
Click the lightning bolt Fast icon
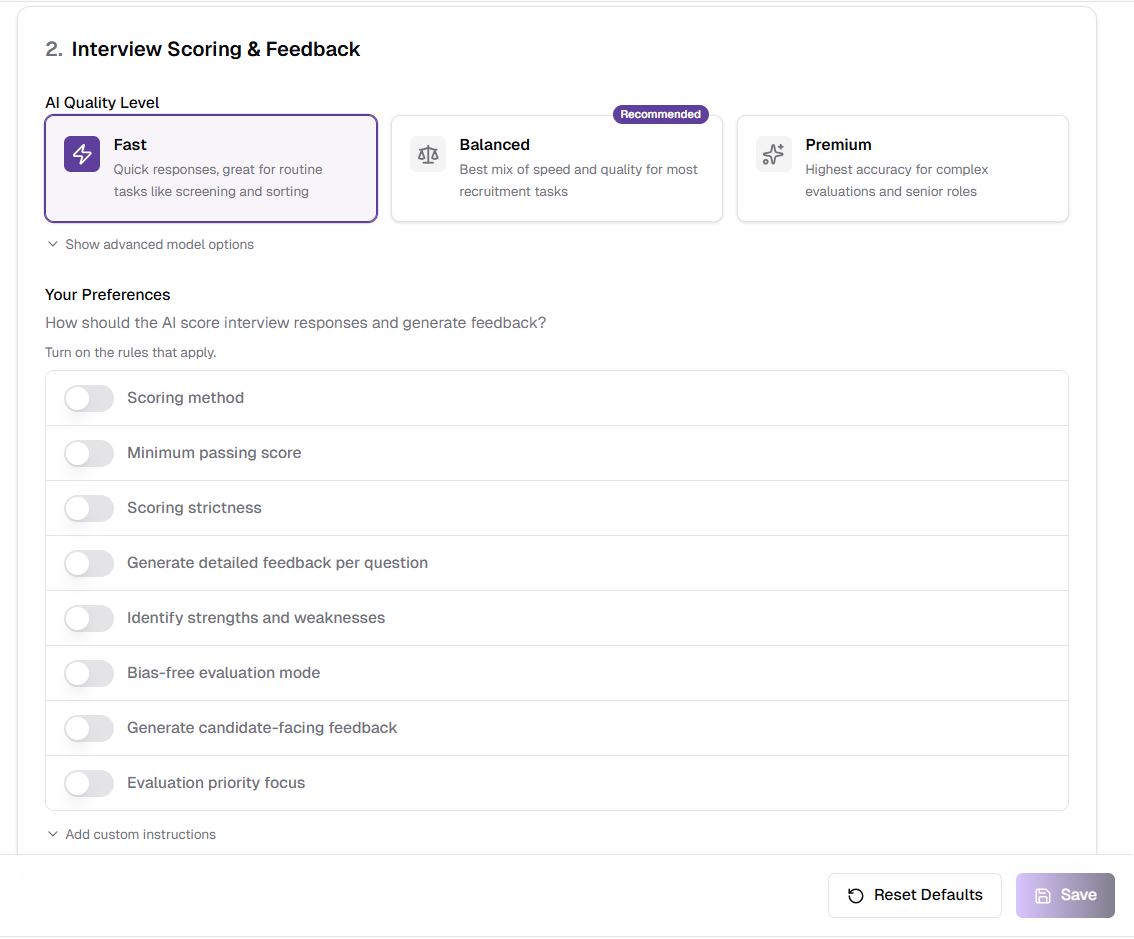point(82,155)
